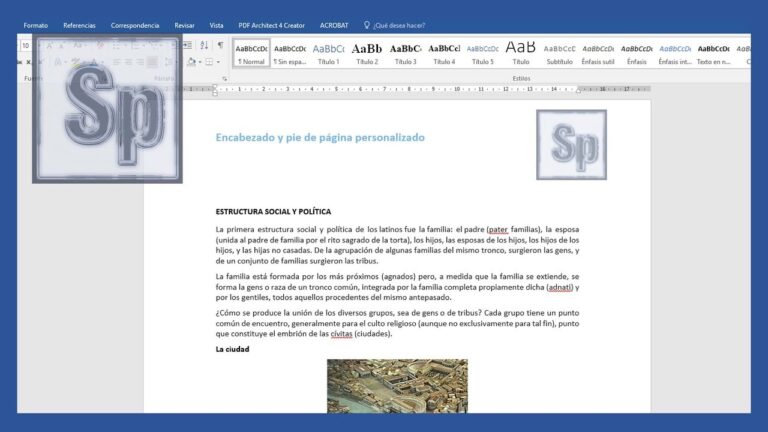Click the Estilos group label
Image resolution: width=768 pixels, height=432 pixels.
521,78
